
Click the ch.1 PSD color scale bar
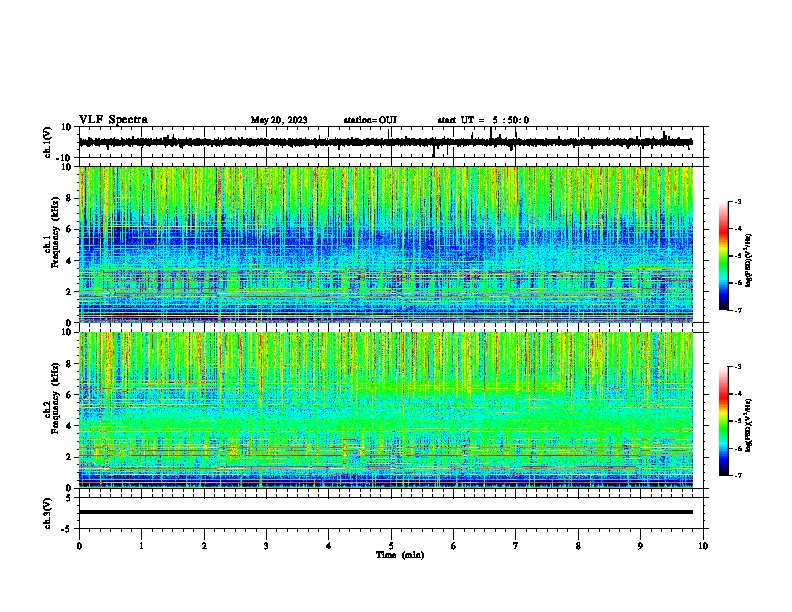coord(724,256)
